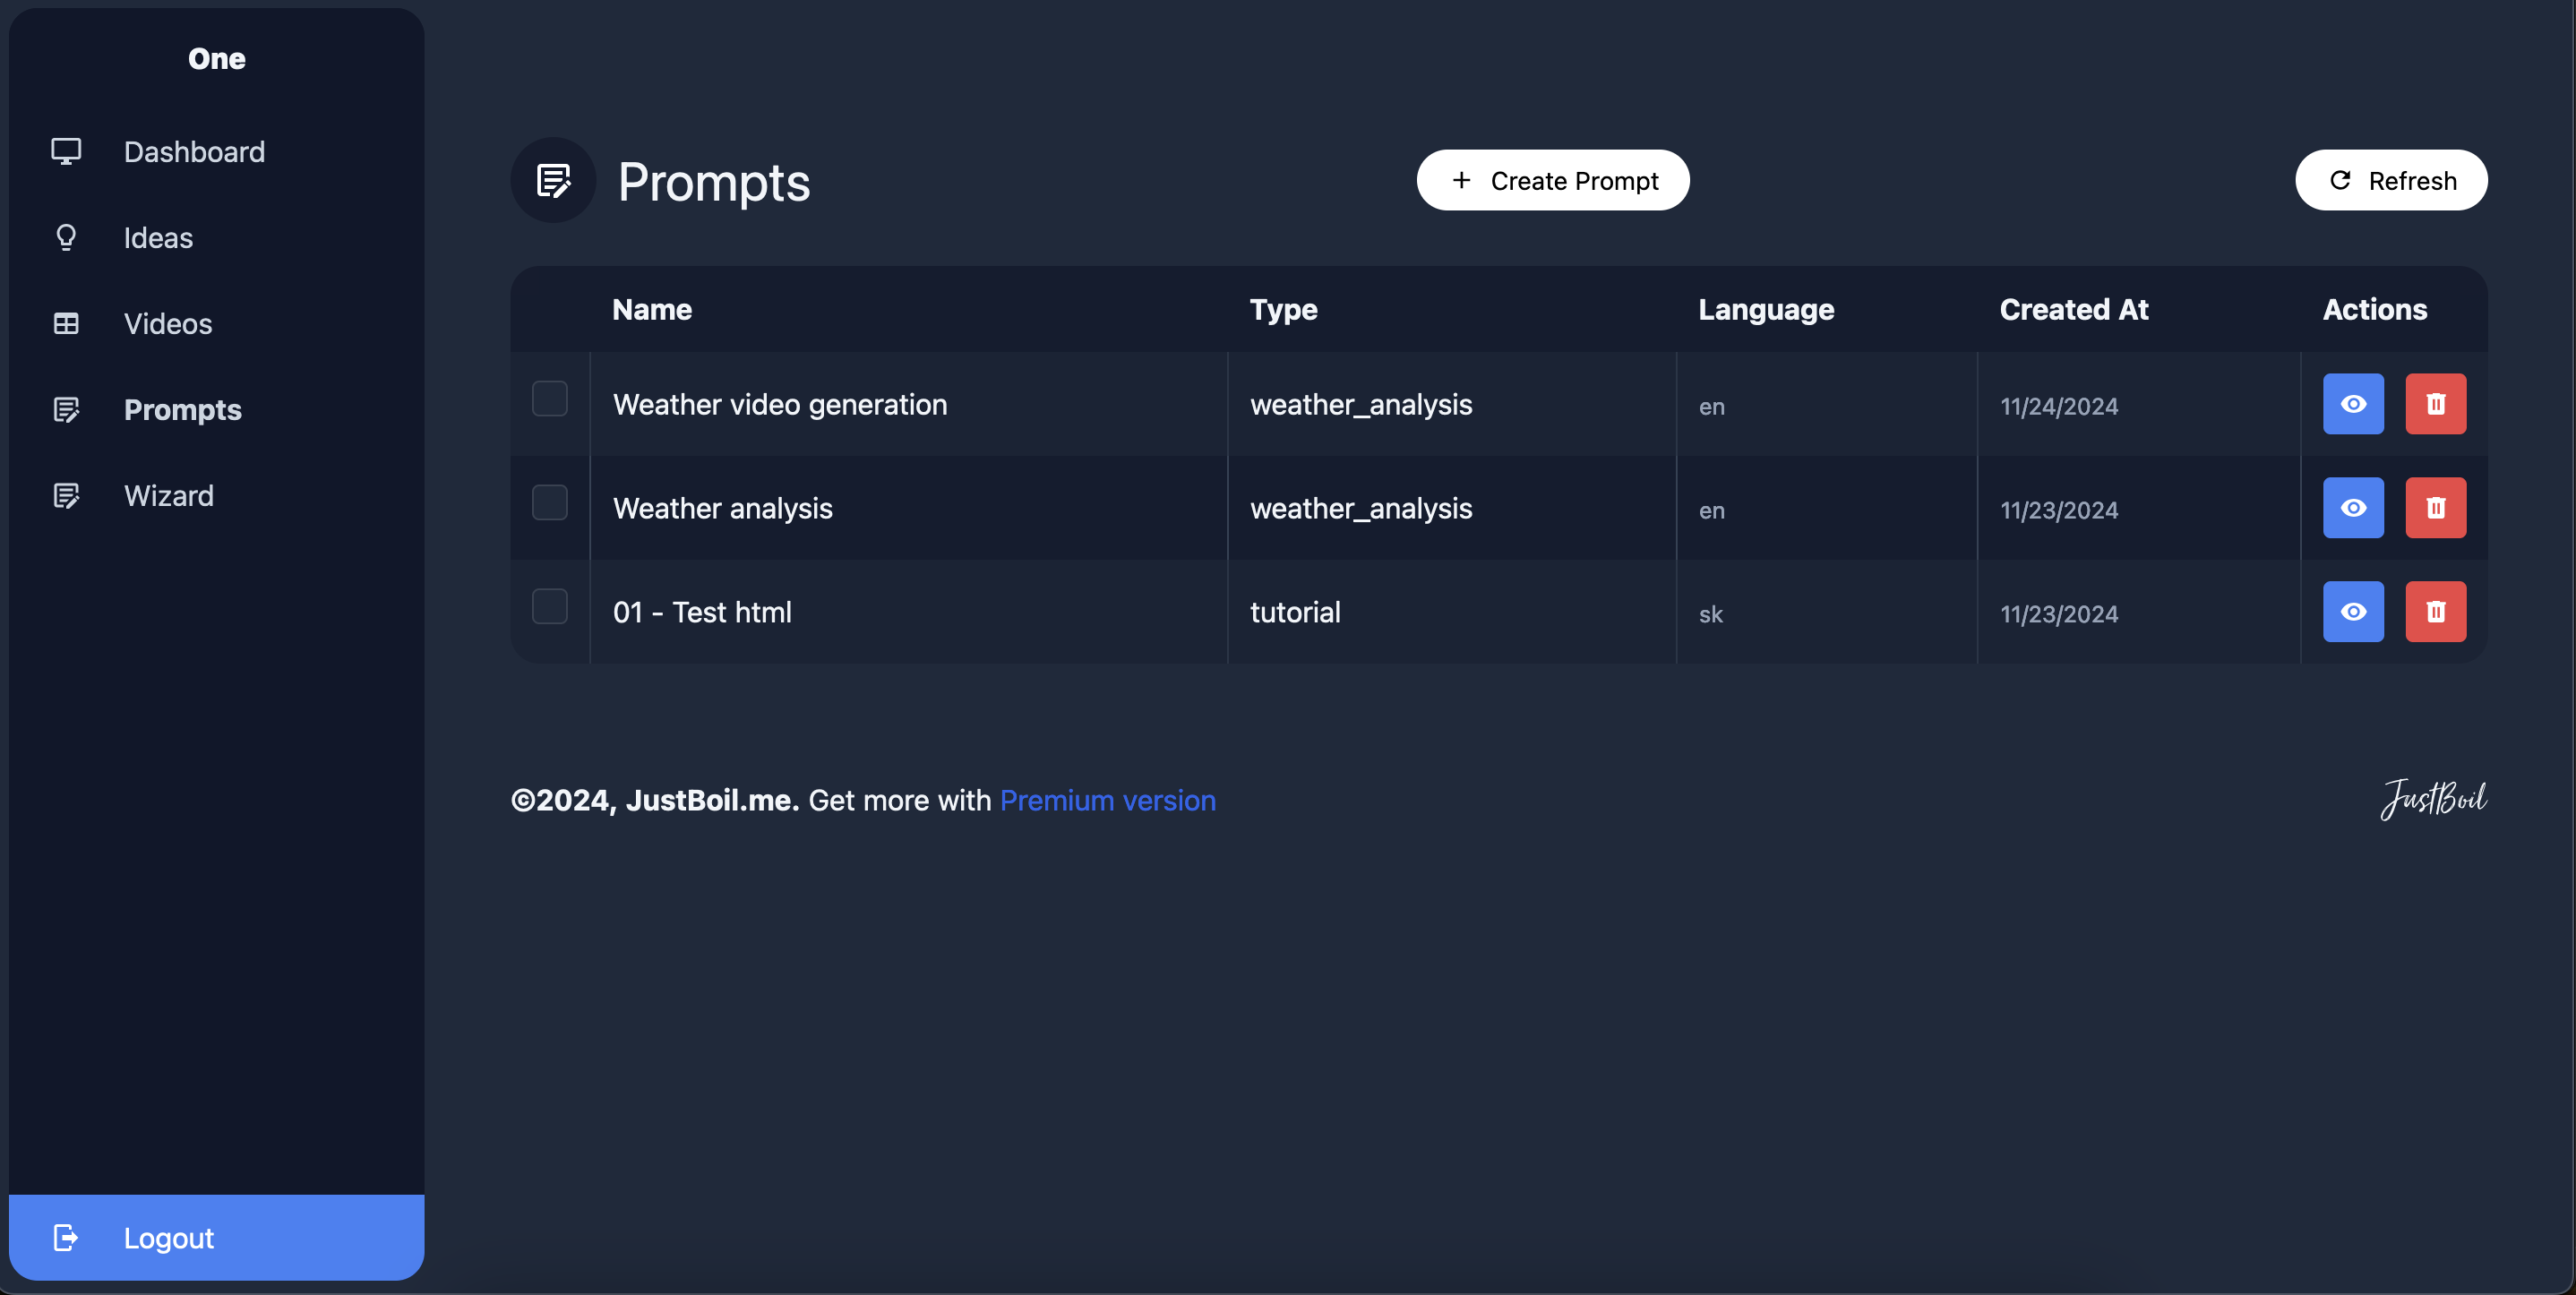Click the JustBoil logo in footer
This screenshot has width=2576, height=1295.
[x=2432, y=799]
